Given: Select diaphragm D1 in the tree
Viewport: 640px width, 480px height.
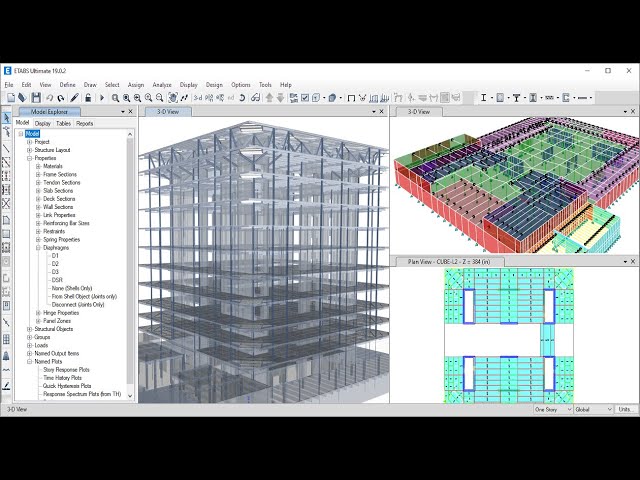Looking at the screenshot, I should point(55,256).
